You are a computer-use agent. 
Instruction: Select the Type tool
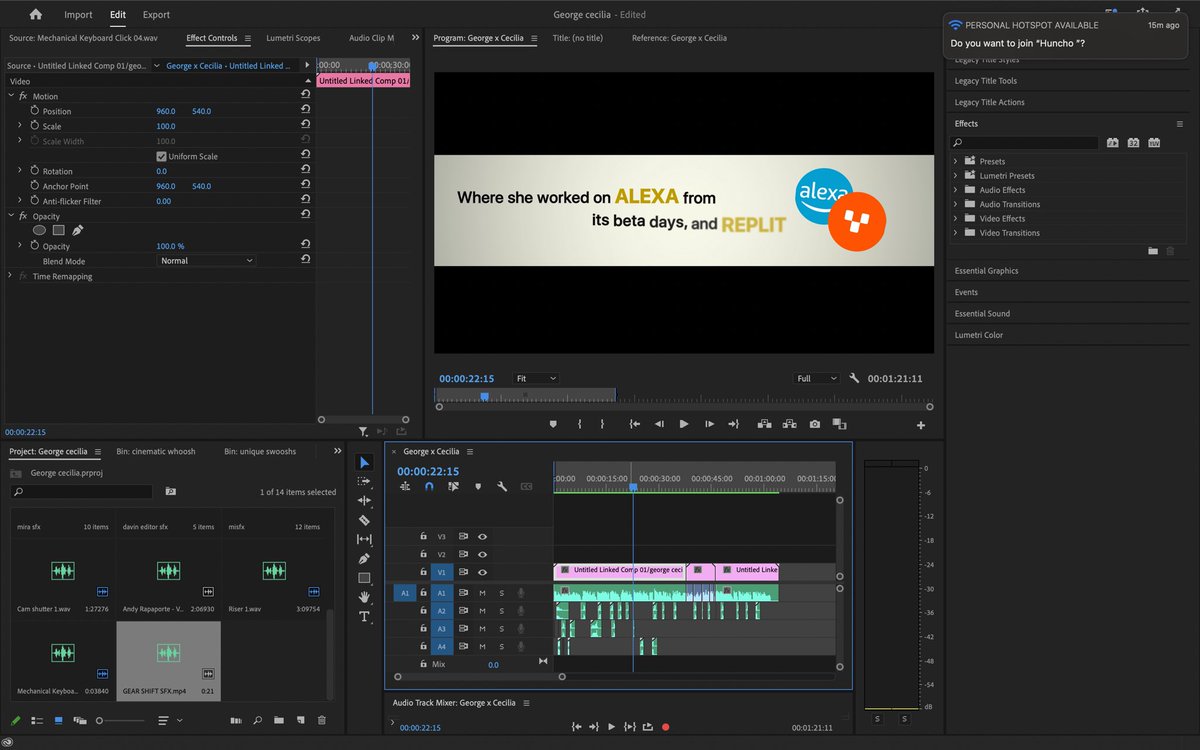pyautogui.click(x=364, y=617)
